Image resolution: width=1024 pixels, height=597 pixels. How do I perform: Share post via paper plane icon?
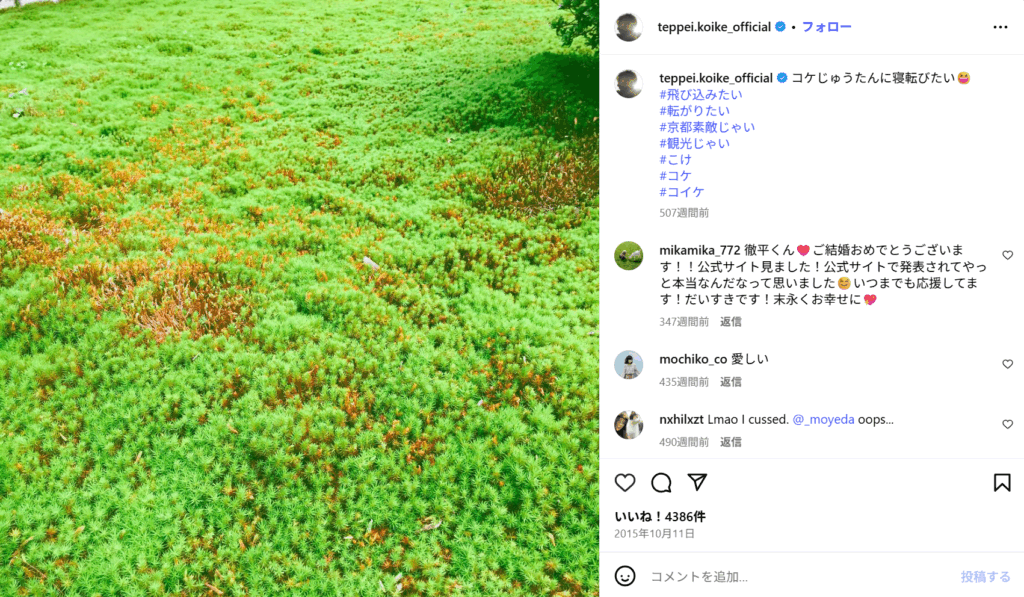(x=697, y=482)
